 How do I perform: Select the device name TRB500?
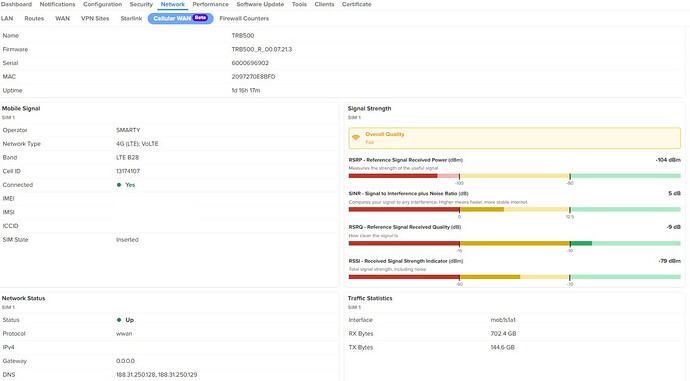tap(243, 36)
